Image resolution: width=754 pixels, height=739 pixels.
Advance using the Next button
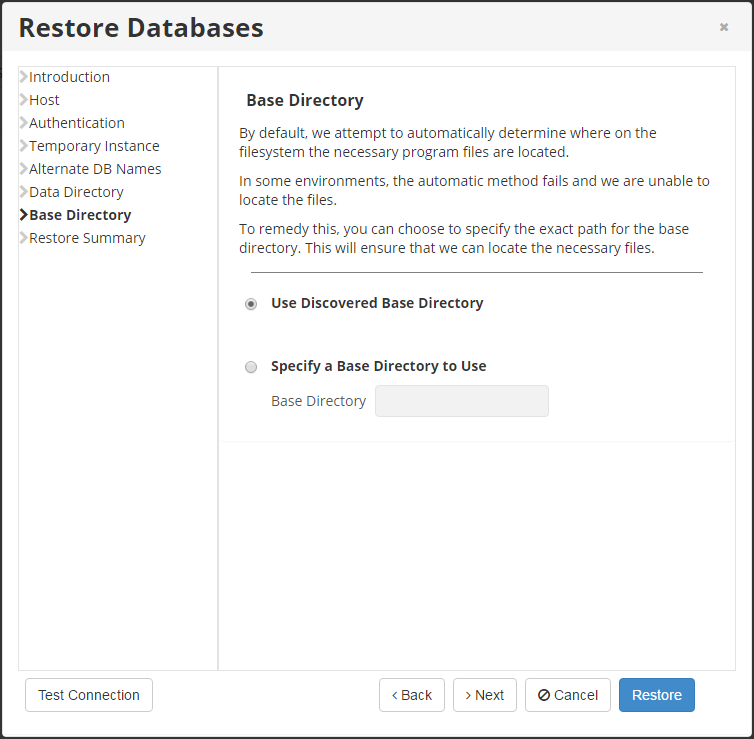(484, 695)
